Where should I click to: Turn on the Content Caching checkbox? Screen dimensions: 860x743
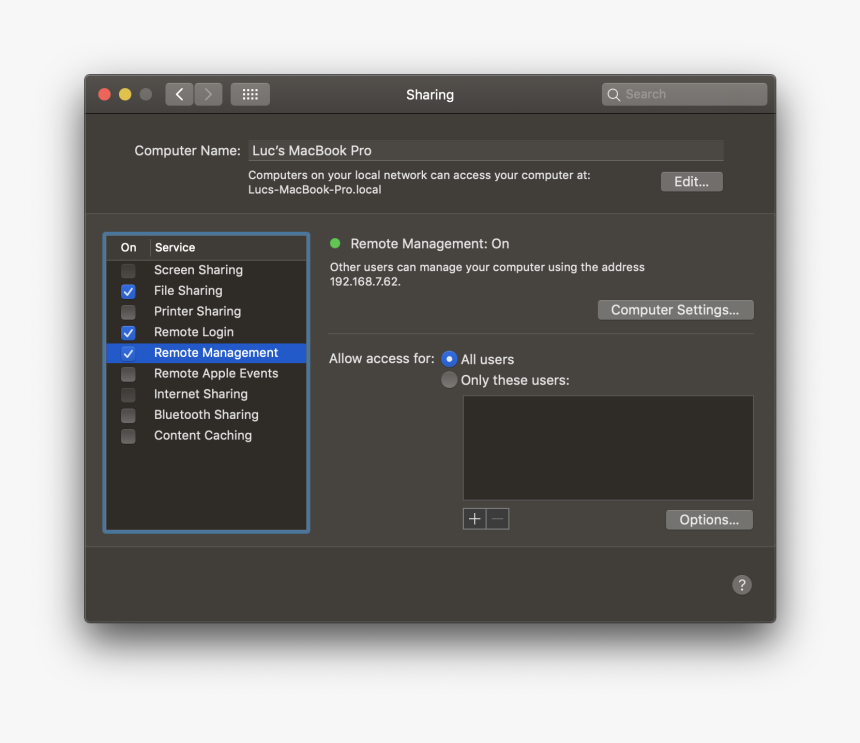[128, 436]
